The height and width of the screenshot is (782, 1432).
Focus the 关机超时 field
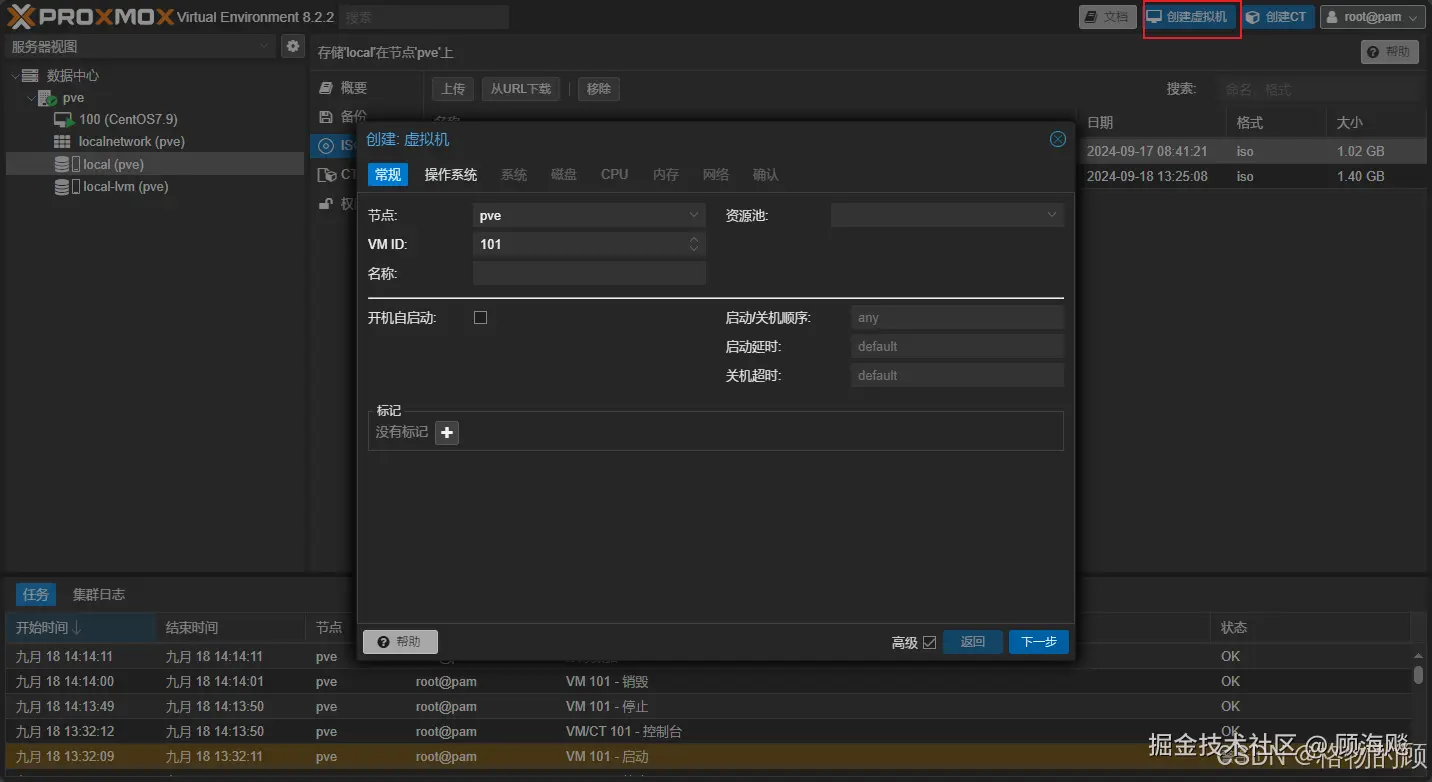pyautogui.click(x=957, y=375)
